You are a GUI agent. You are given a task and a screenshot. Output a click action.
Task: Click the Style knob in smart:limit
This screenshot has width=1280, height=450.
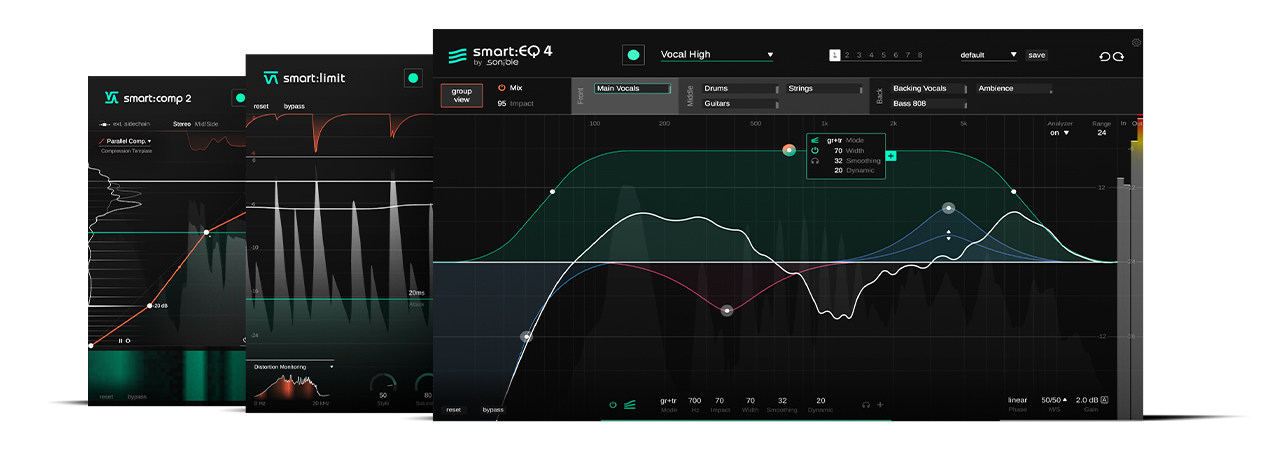383,383
